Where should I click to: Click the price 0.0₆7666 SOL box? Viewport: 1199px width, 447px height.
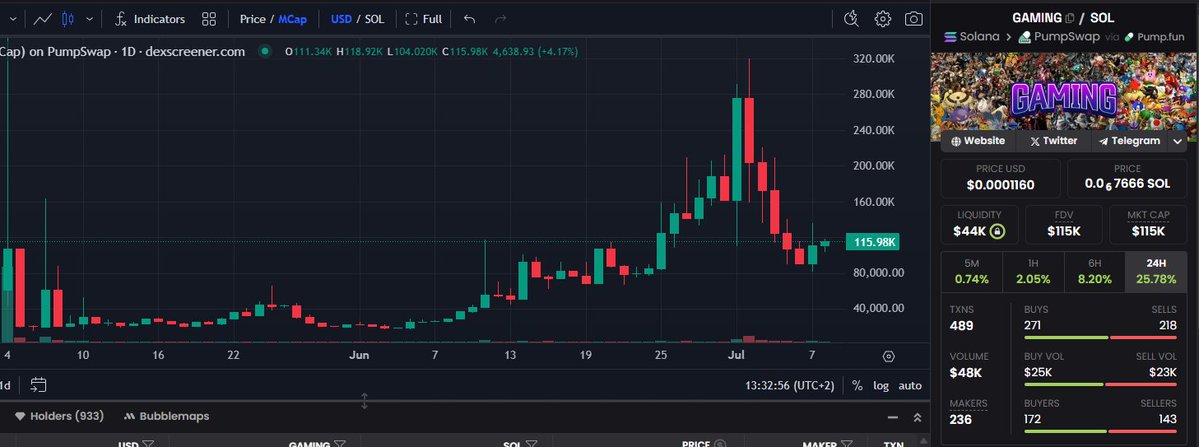coord(1127,178)
